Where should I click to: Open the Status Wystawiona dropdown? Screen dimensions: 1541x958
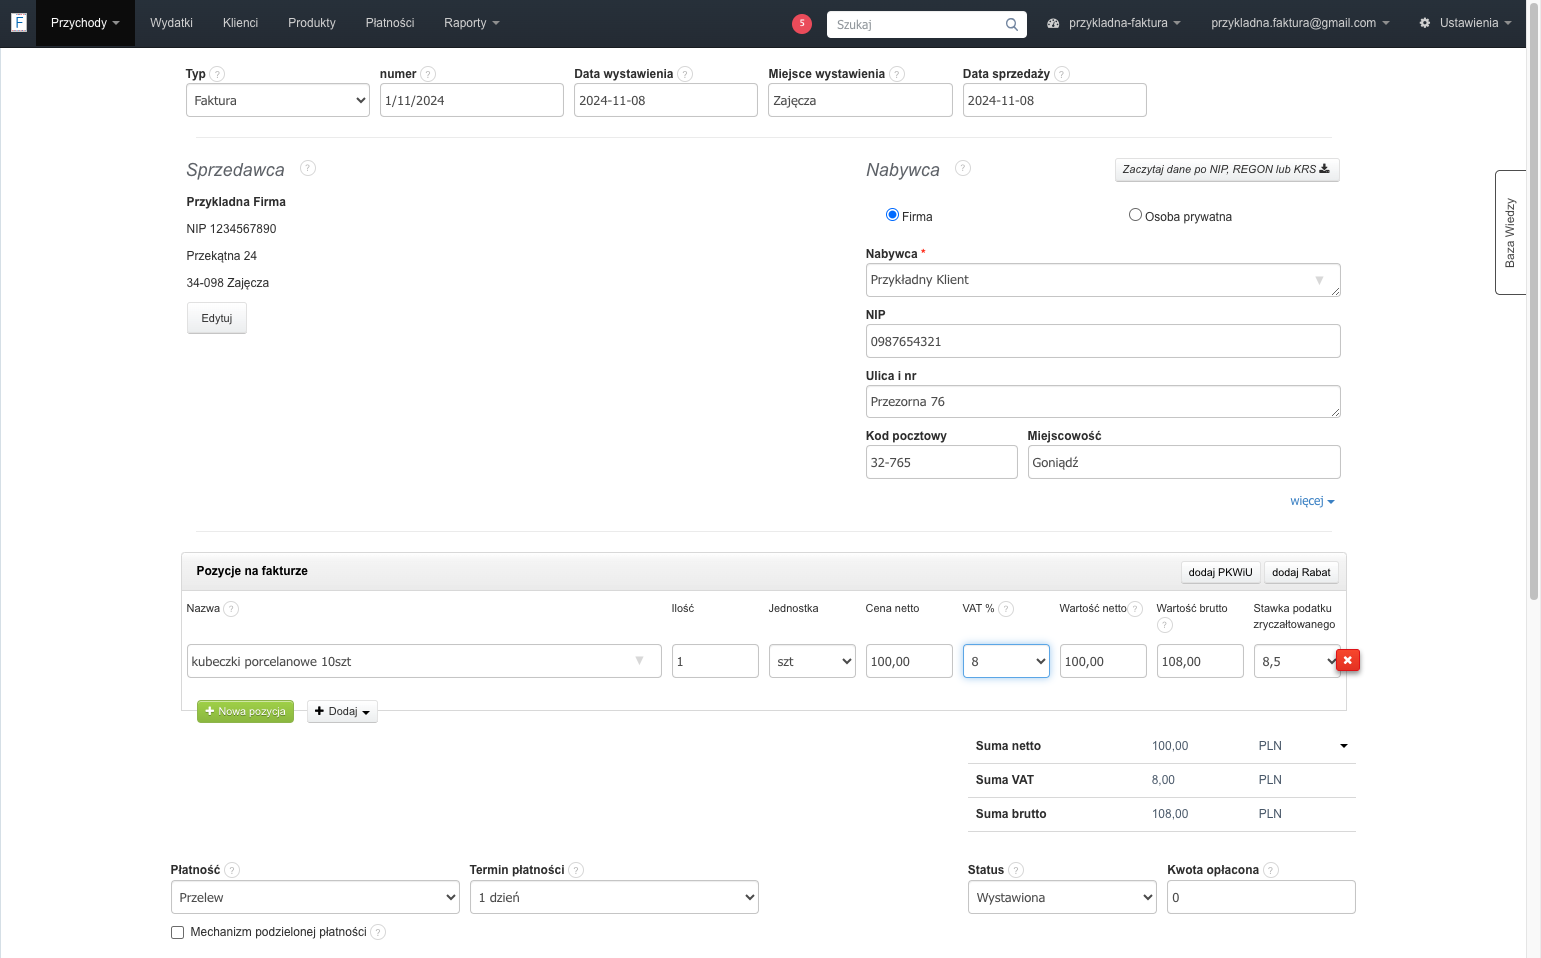(1062, 897)
